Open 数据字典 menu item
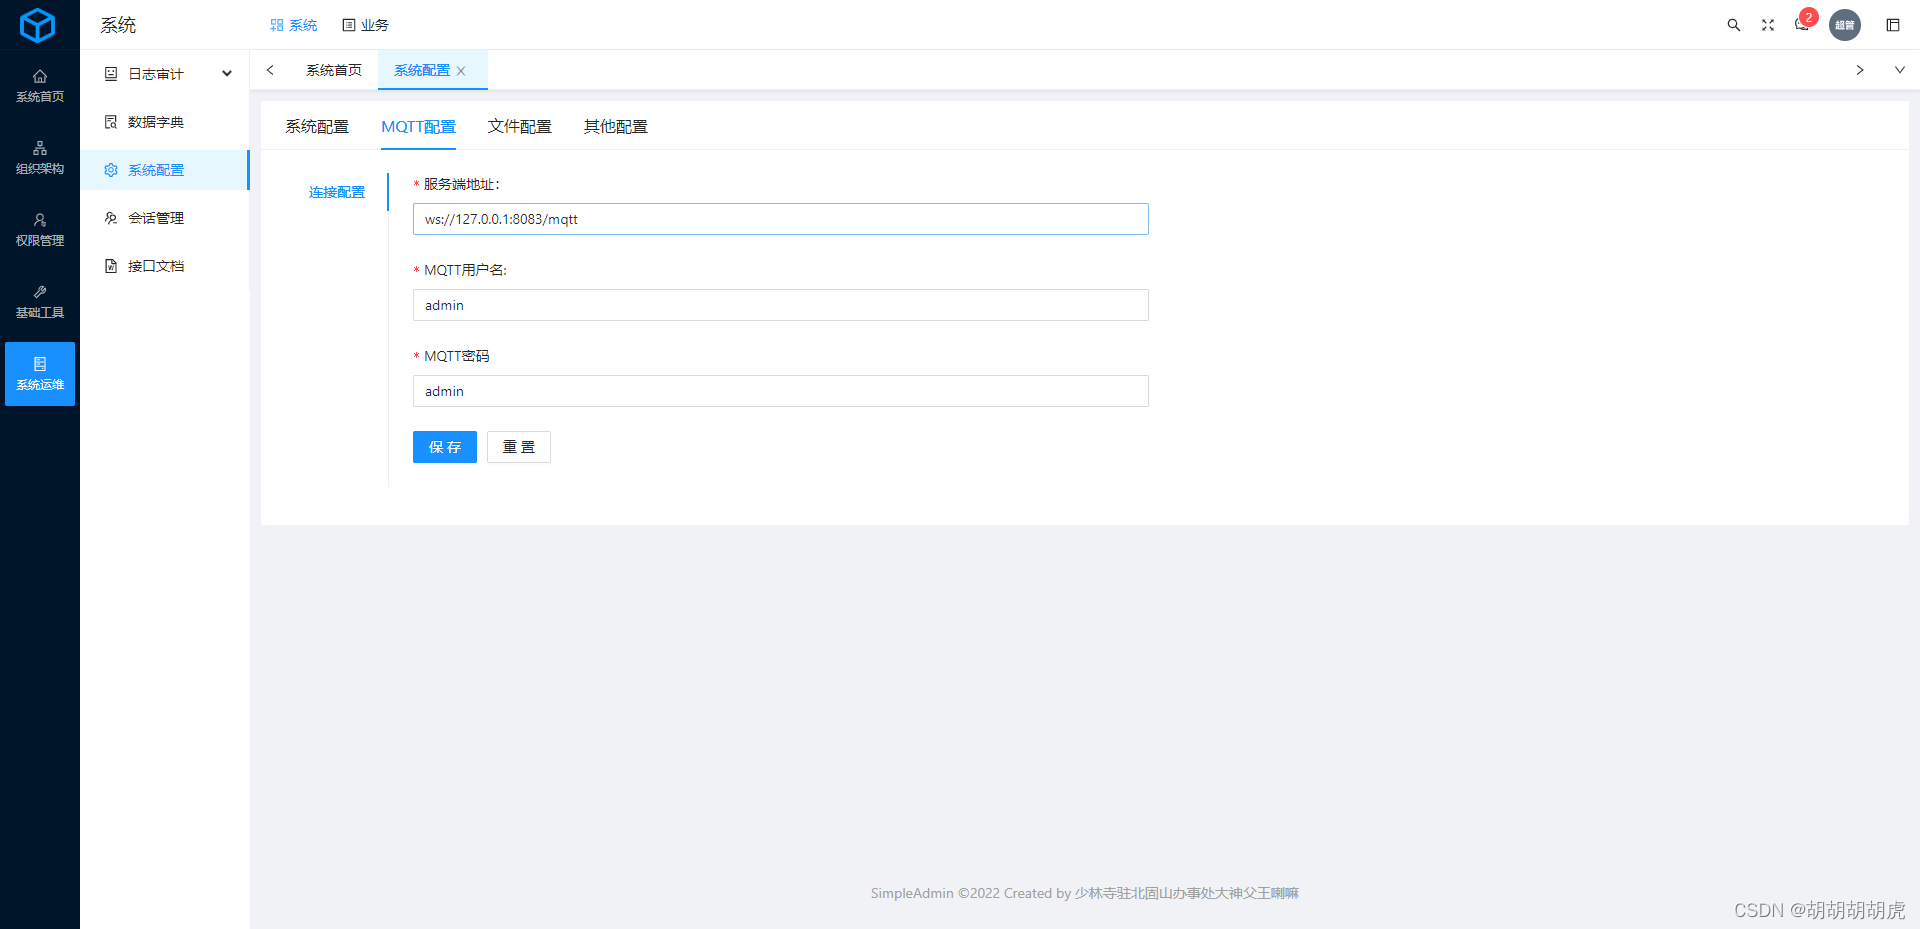1920x929 pixels. coord(165,122)
